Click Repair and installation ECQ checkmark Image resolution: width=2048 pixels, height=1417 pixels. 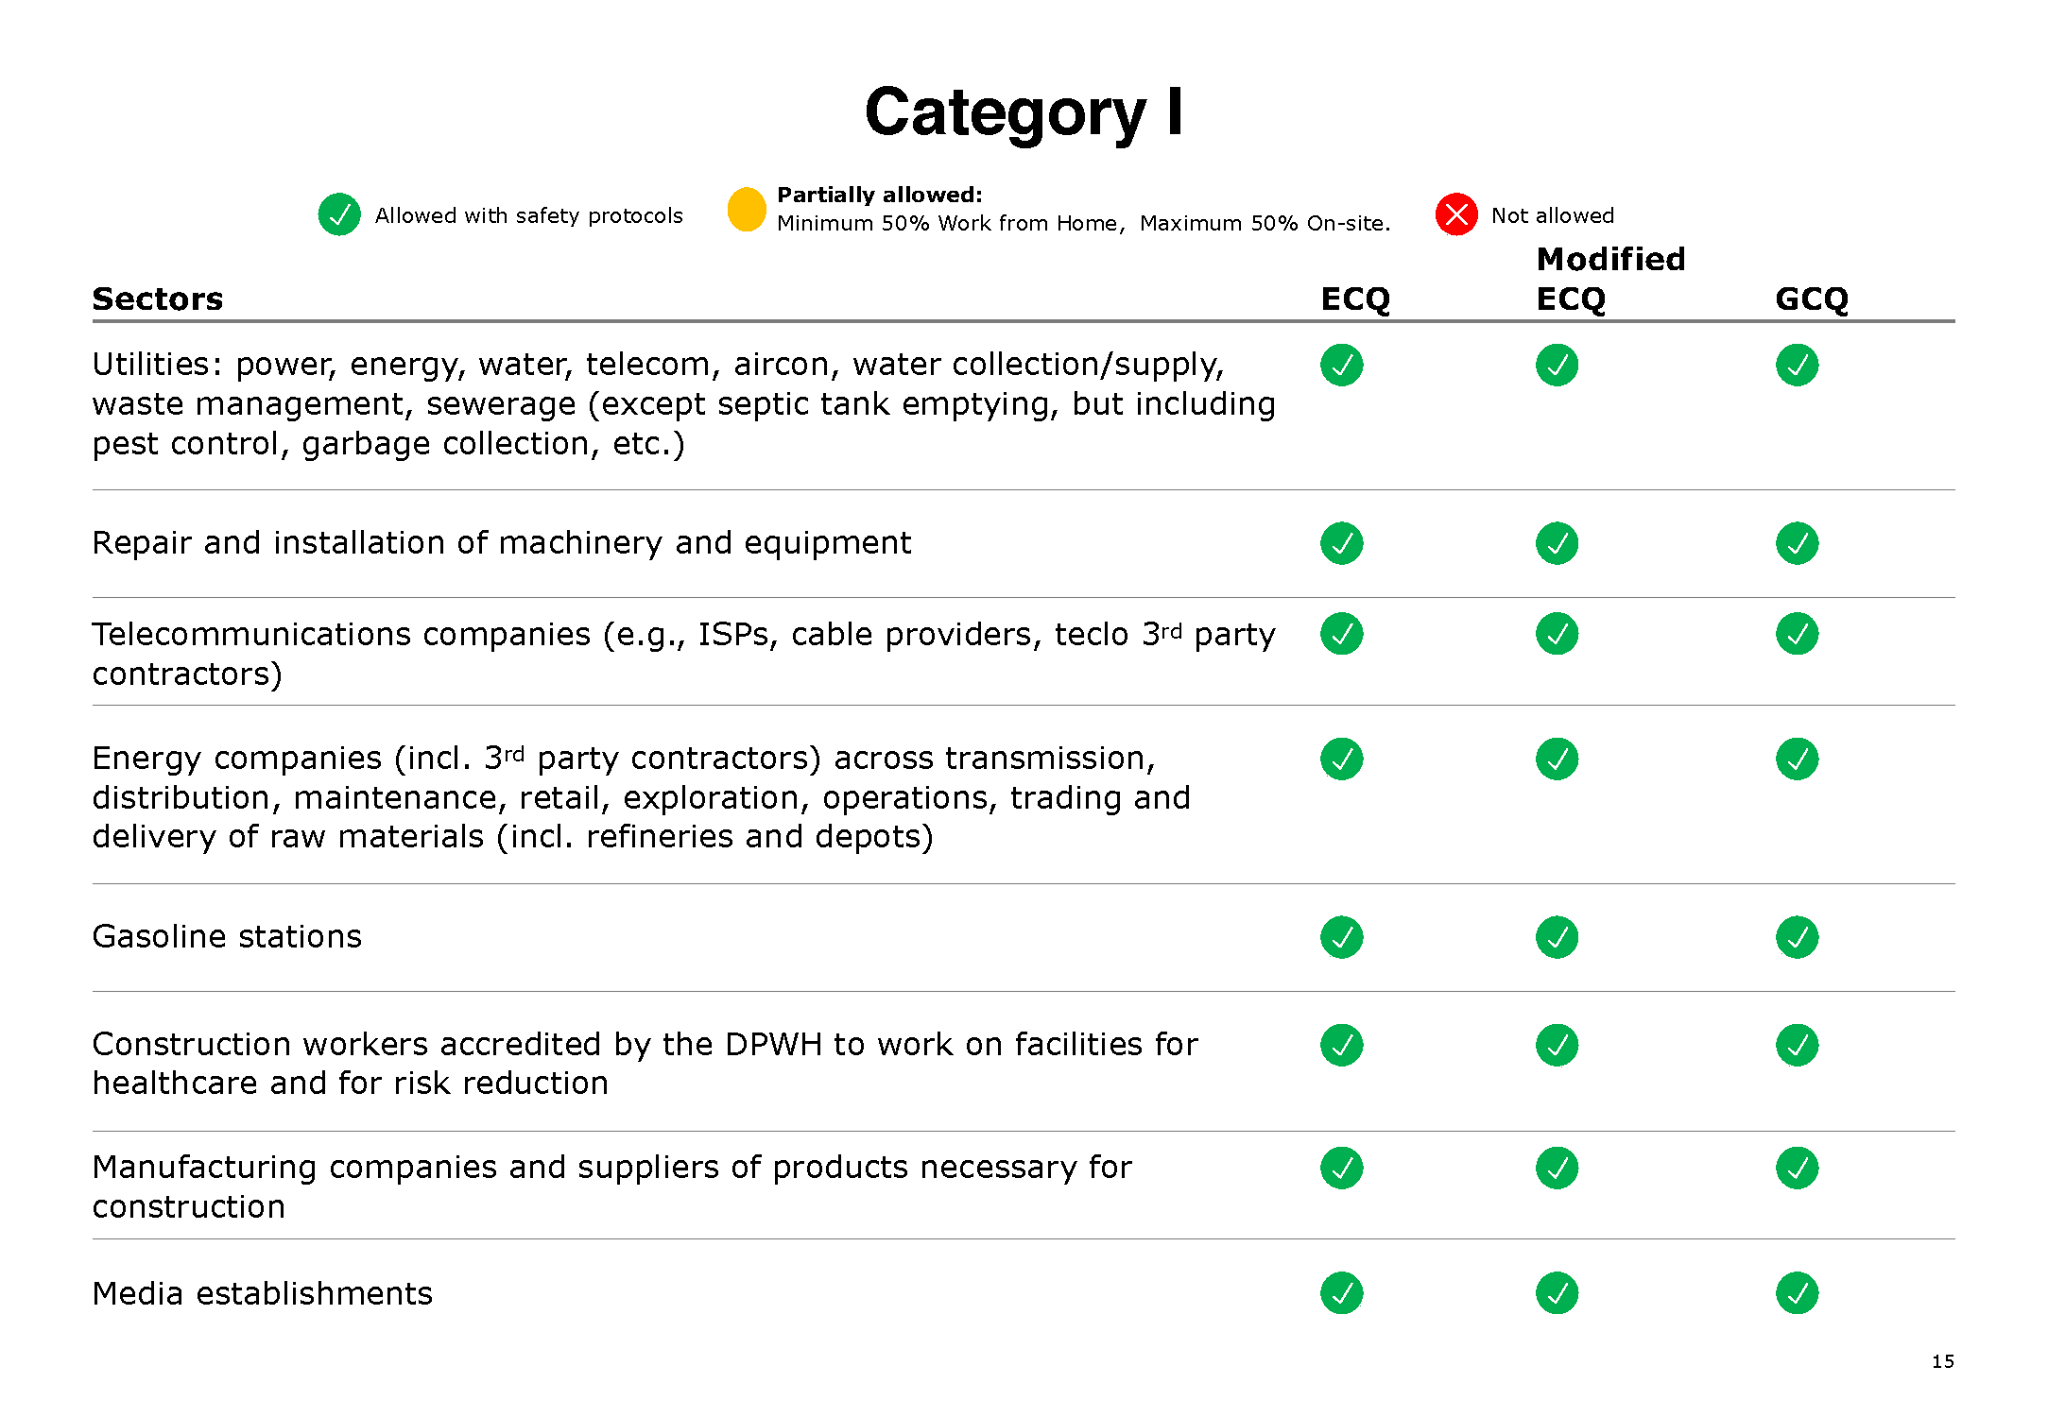pos(1341,543)
